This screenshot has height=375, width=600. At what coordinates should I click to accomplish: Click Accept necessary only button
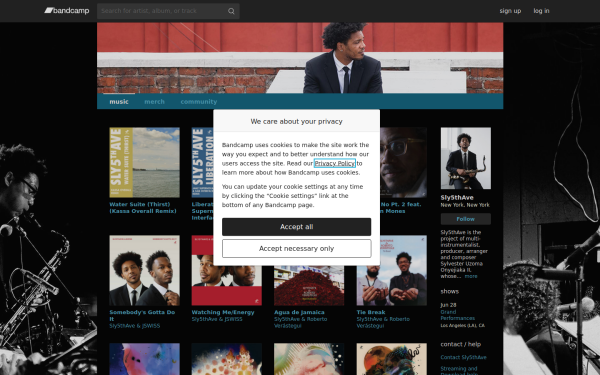point(297,248)
